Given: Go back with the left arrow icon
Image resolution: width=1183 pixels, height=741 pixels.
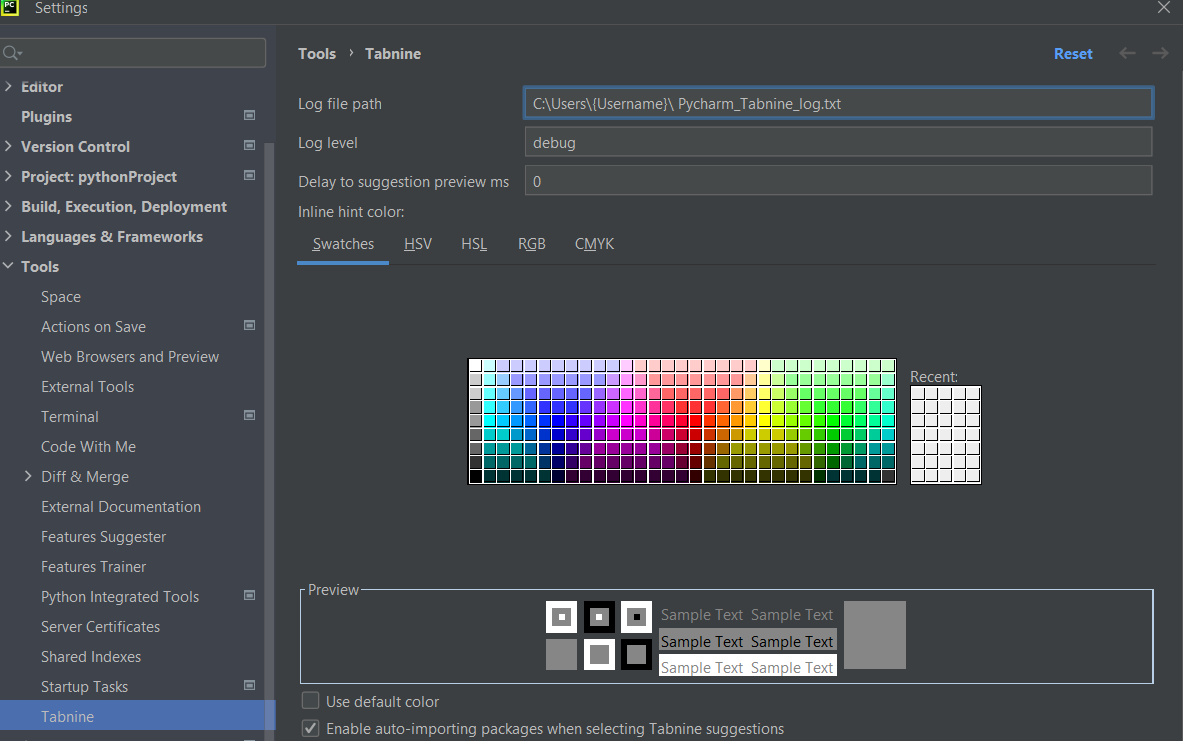Looking at the screenshot, I should pos(1127,53).
